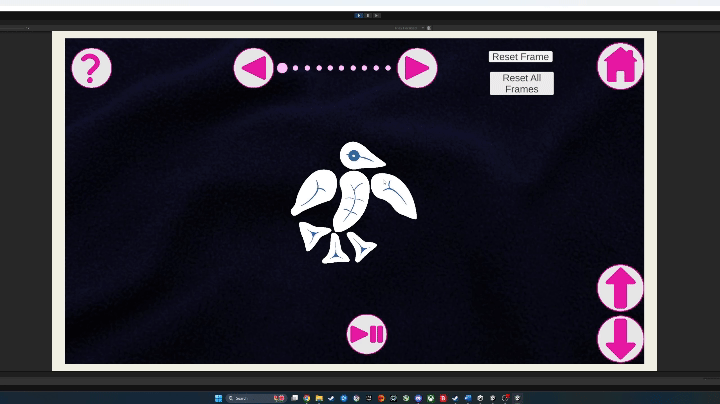Return home using the house icon
This screenshot has height=404, width=720.
pos(620,66)
